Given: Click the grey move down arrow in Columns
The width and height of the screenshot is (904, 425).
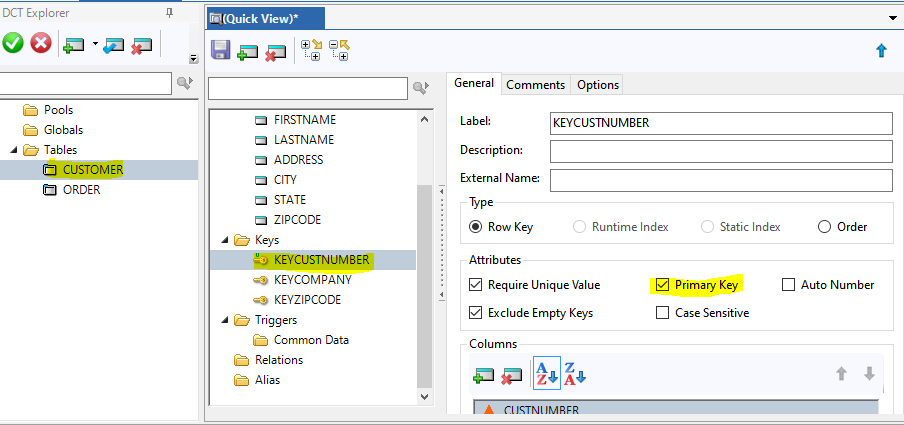Looking at the screenshot, I should (x=869, y=374).
